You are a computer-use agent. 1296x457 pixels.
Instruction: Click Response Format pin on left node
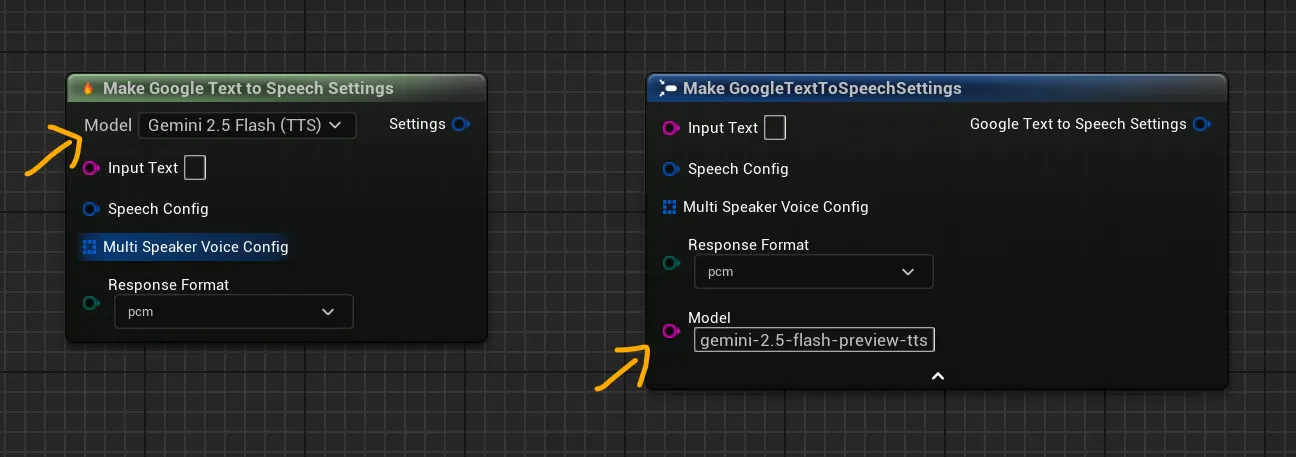point(92,303)
